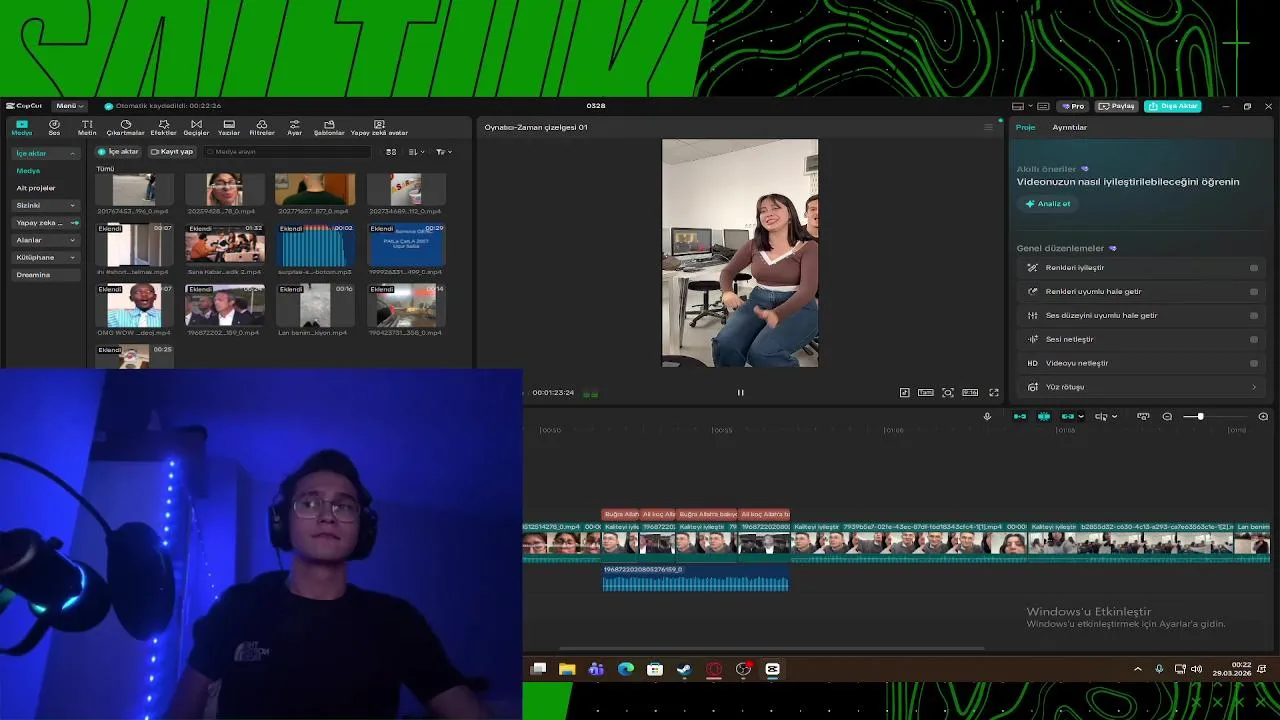Focus the Medya arayın search field
The height and width of the screenshot is (720, 1280).
click(x=287, y=152)
